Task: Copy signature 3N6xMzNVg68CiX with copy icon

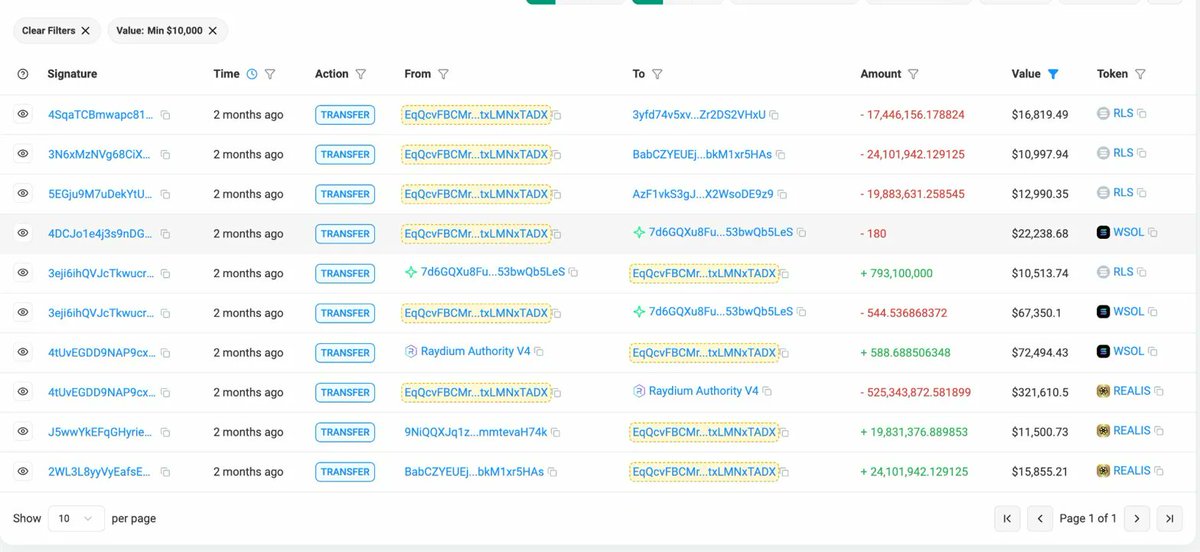Action: coord(165,155)
